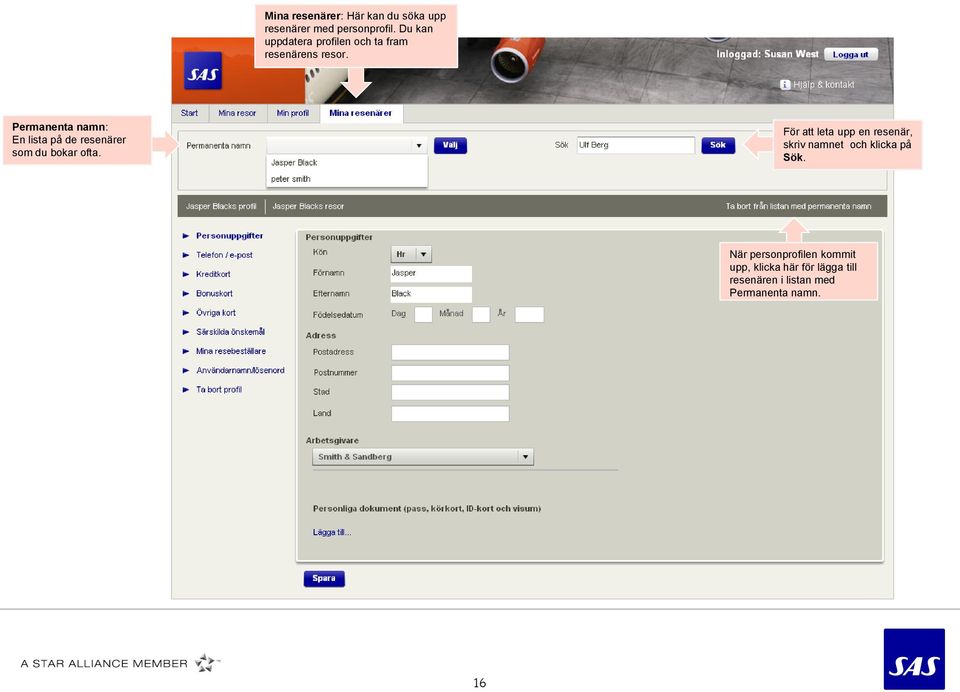Open Personuppgifter in the side menu
This screenshot has width=960, height=692.
click(230, 236)
